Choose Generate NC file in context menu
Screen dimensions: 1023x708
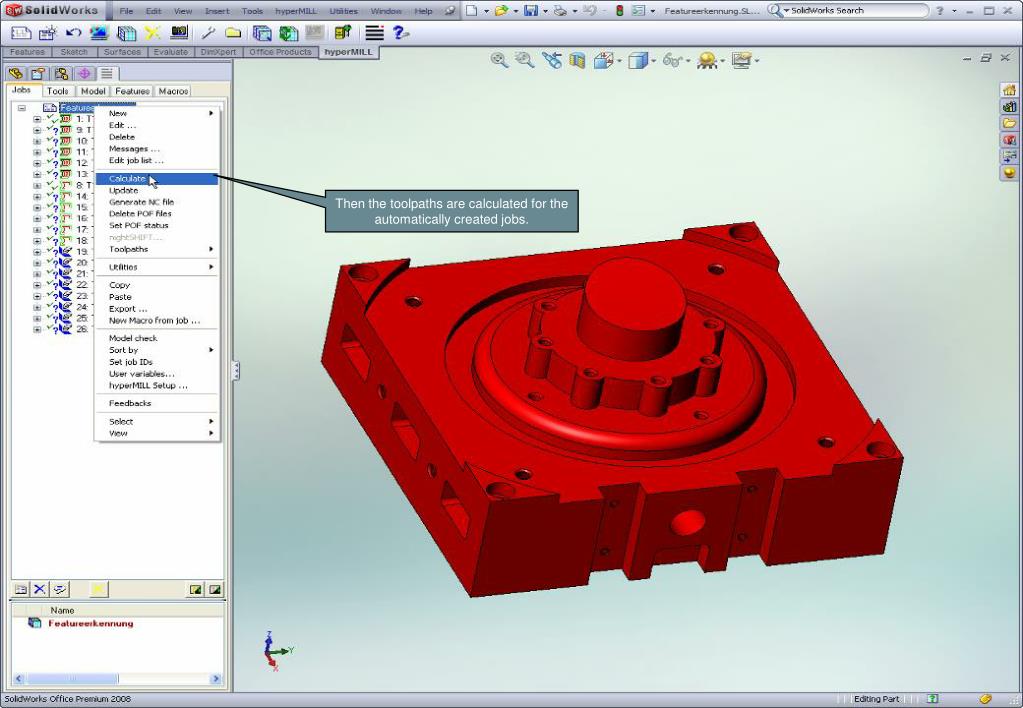click(x=157, y=202)
